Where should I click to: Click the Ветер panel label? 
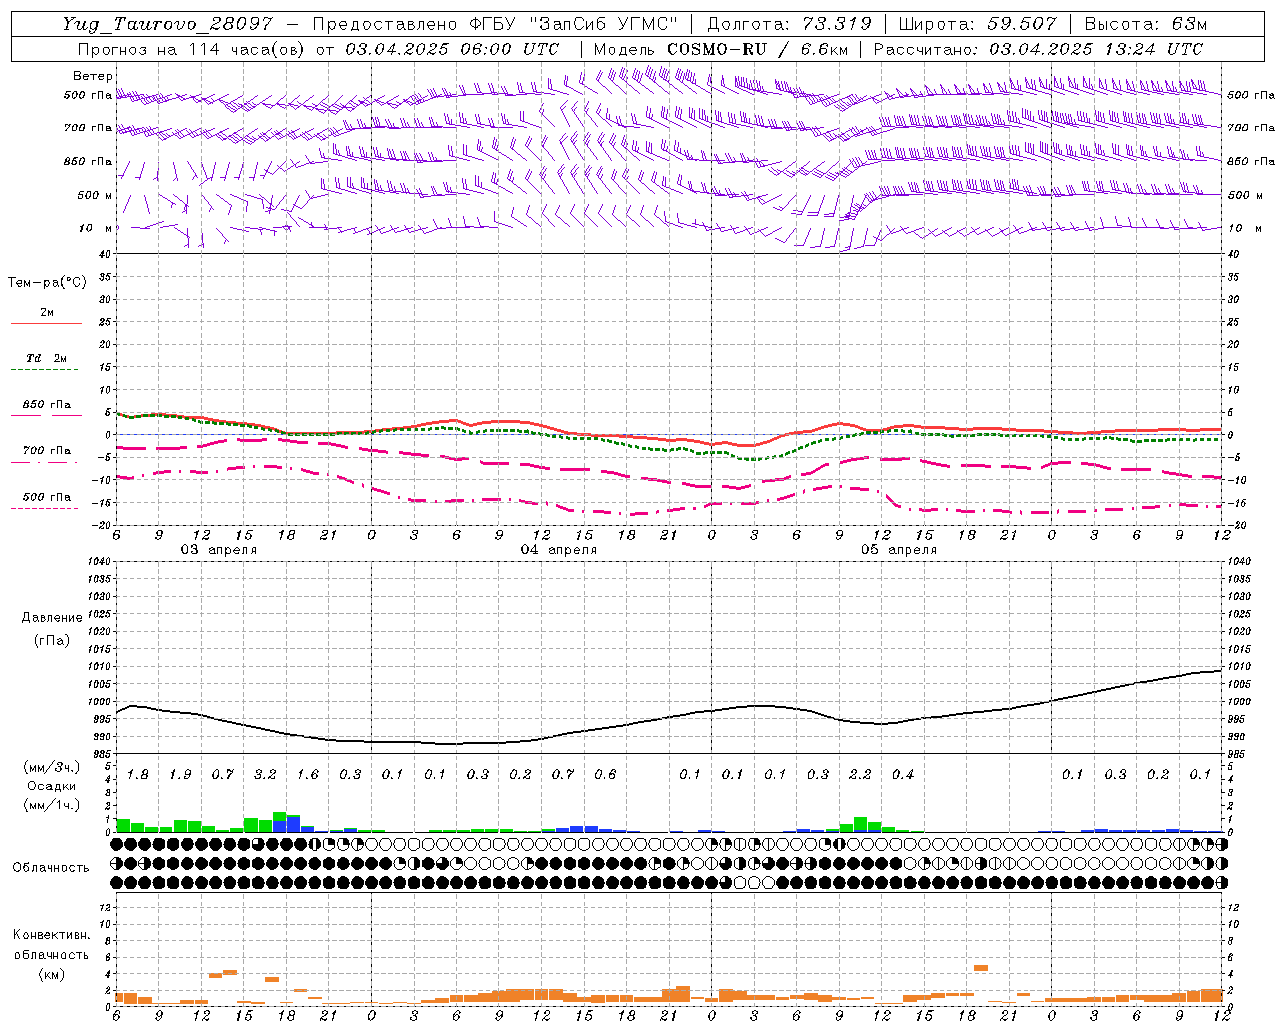point(92,76)
